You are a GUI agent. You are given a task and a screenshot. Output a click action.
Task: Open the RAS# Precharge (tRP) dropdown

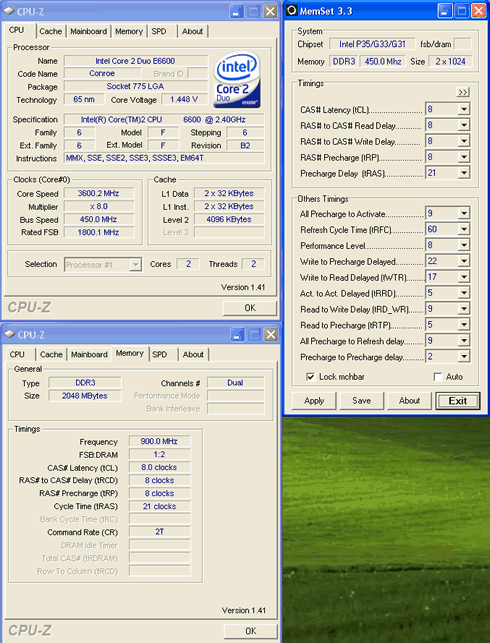(x=464, y=157)
